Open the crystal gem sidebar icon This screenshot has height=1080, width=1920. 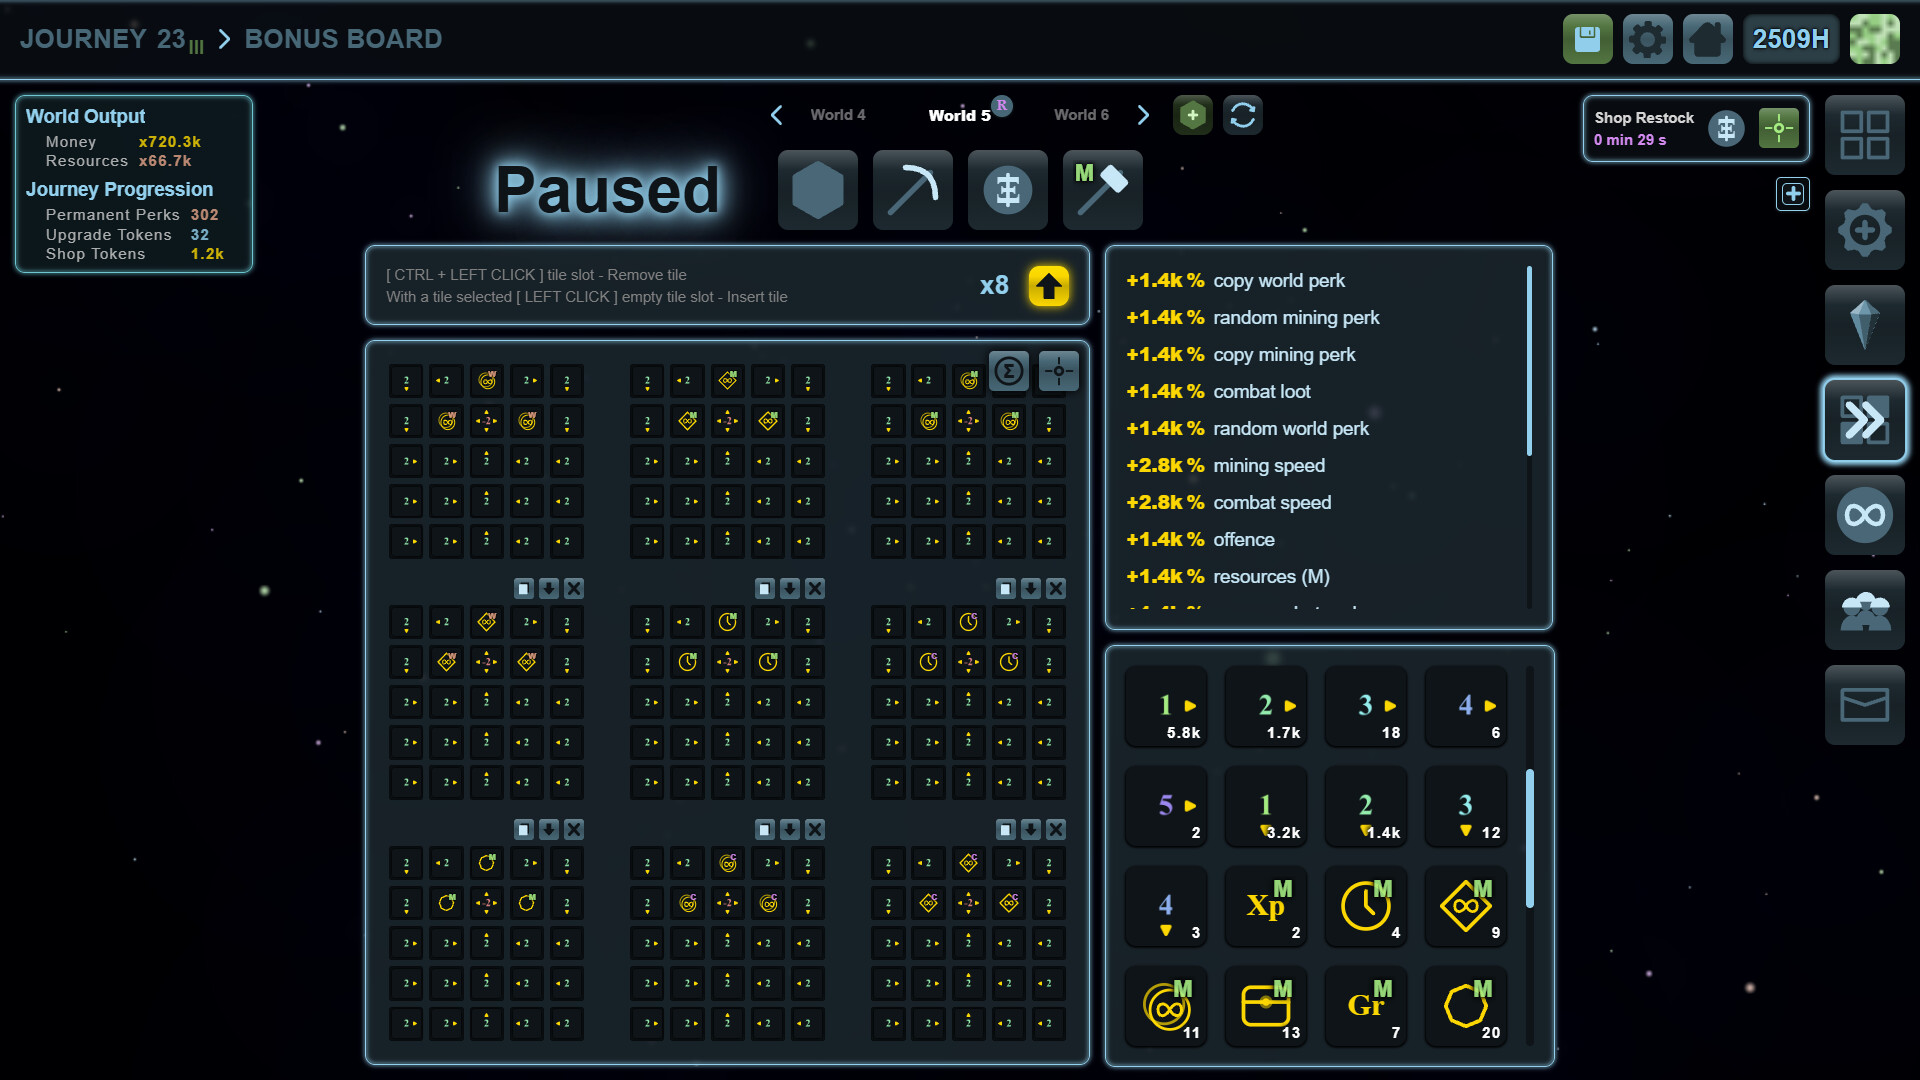point(1864,325)
